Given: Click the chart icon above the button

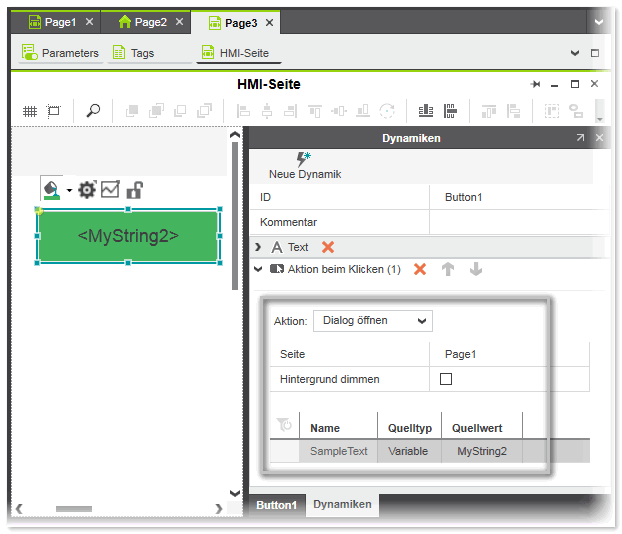Looking at the screenshot, I should click(x=110, y=189).
